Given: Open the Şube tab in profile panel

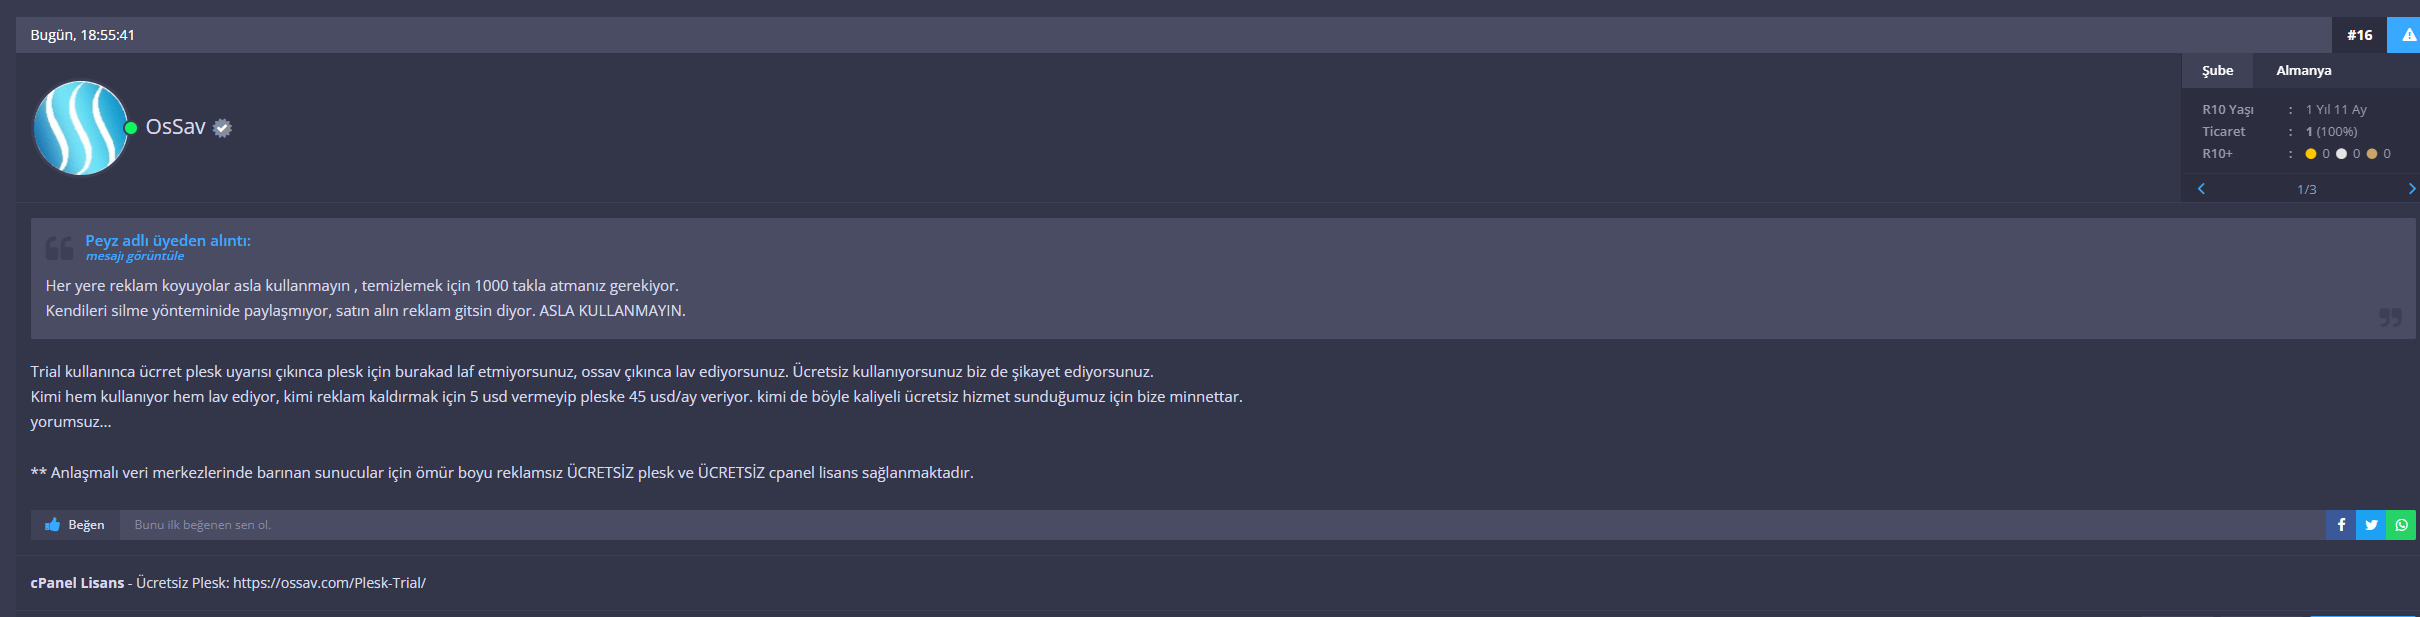Looking at the screenshot, I should point(2217,71).
